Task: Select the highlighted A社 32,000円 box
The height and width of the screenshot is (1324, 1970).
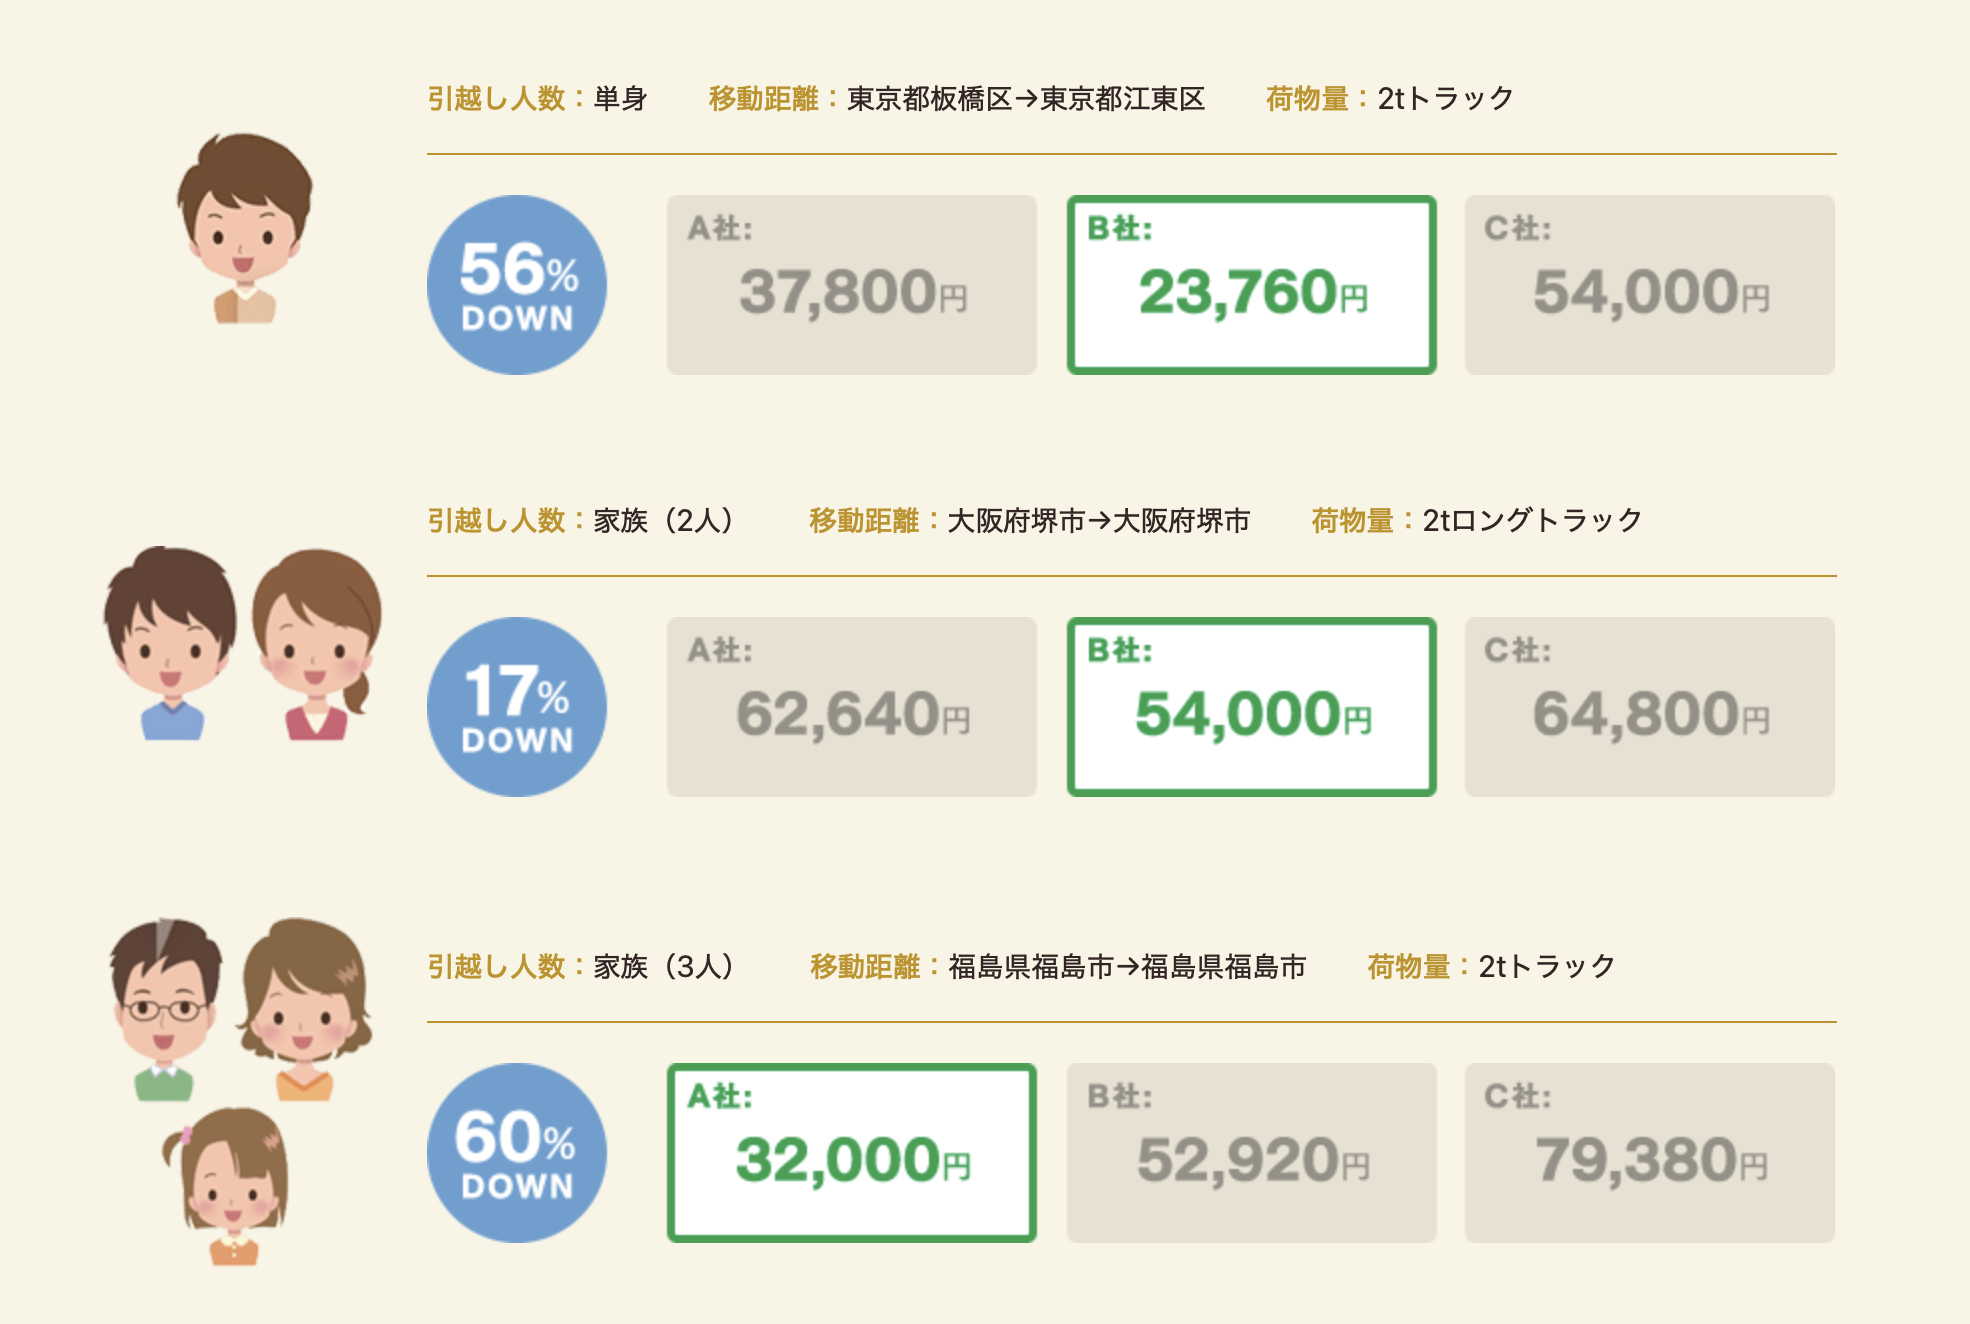Action: coord(851,1153)
